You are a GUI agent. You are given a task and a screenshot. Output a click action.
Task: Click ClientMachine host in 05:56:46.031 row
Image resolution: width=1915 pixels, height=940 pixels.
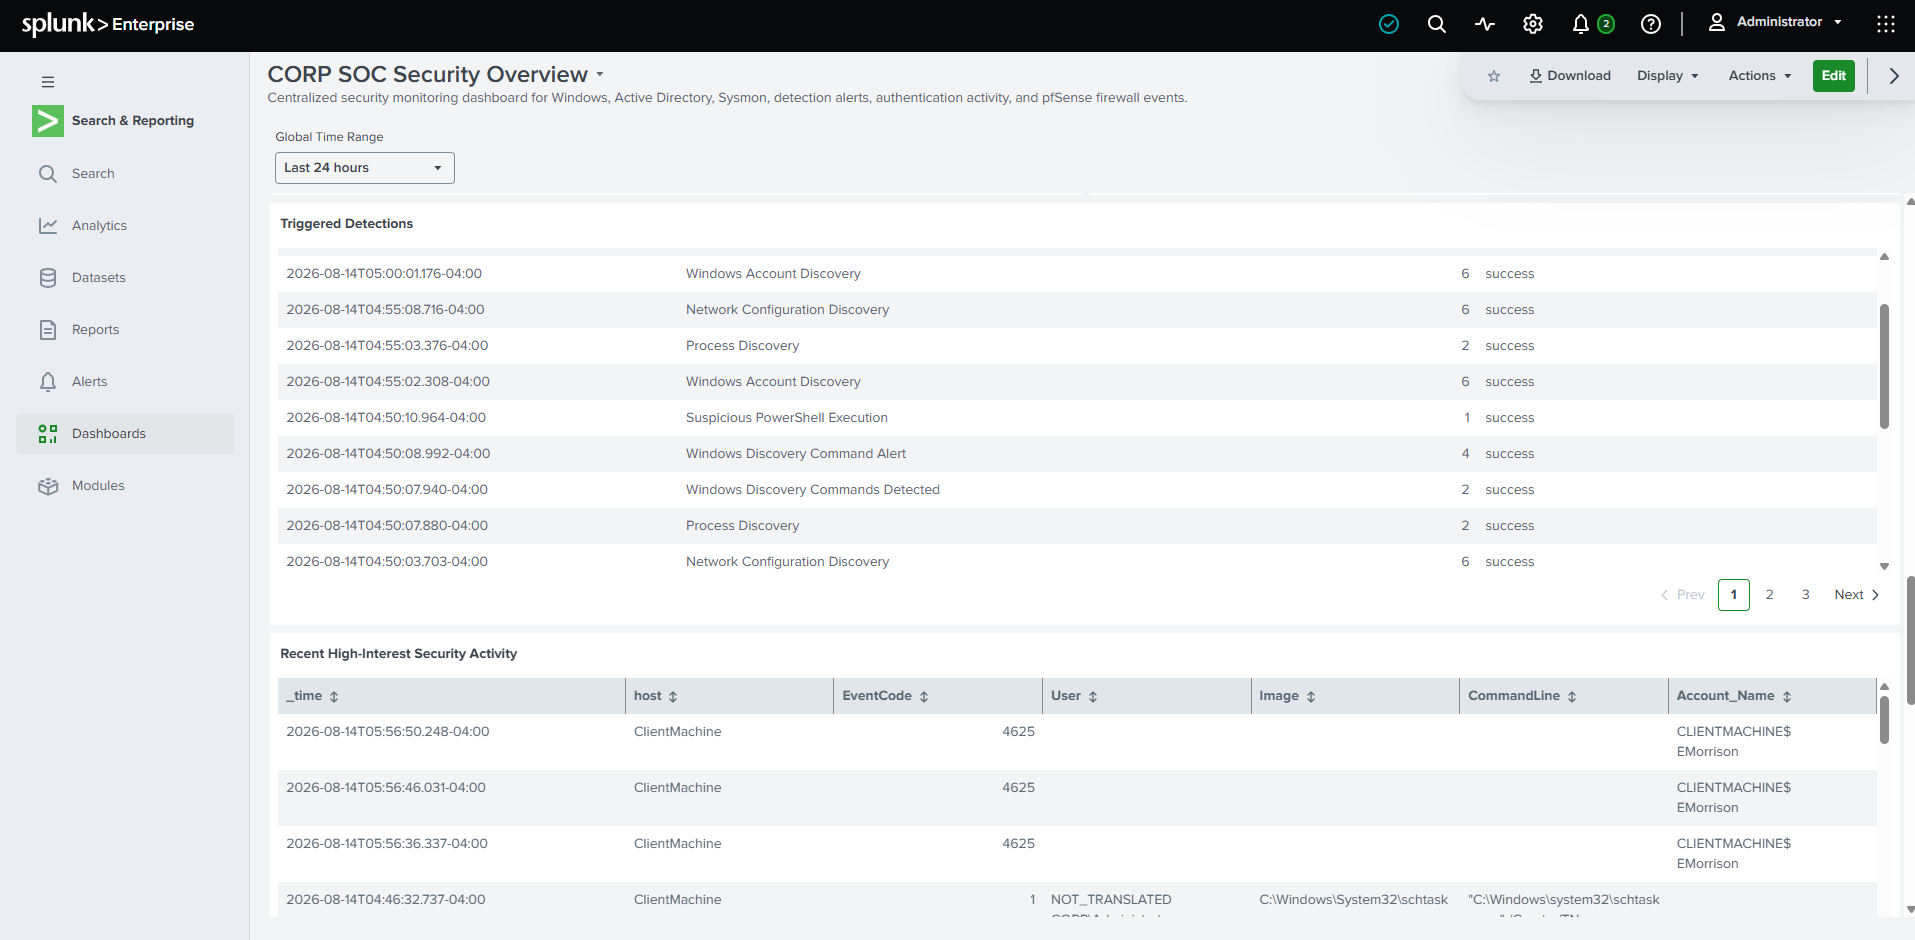[x=678, y=788]
